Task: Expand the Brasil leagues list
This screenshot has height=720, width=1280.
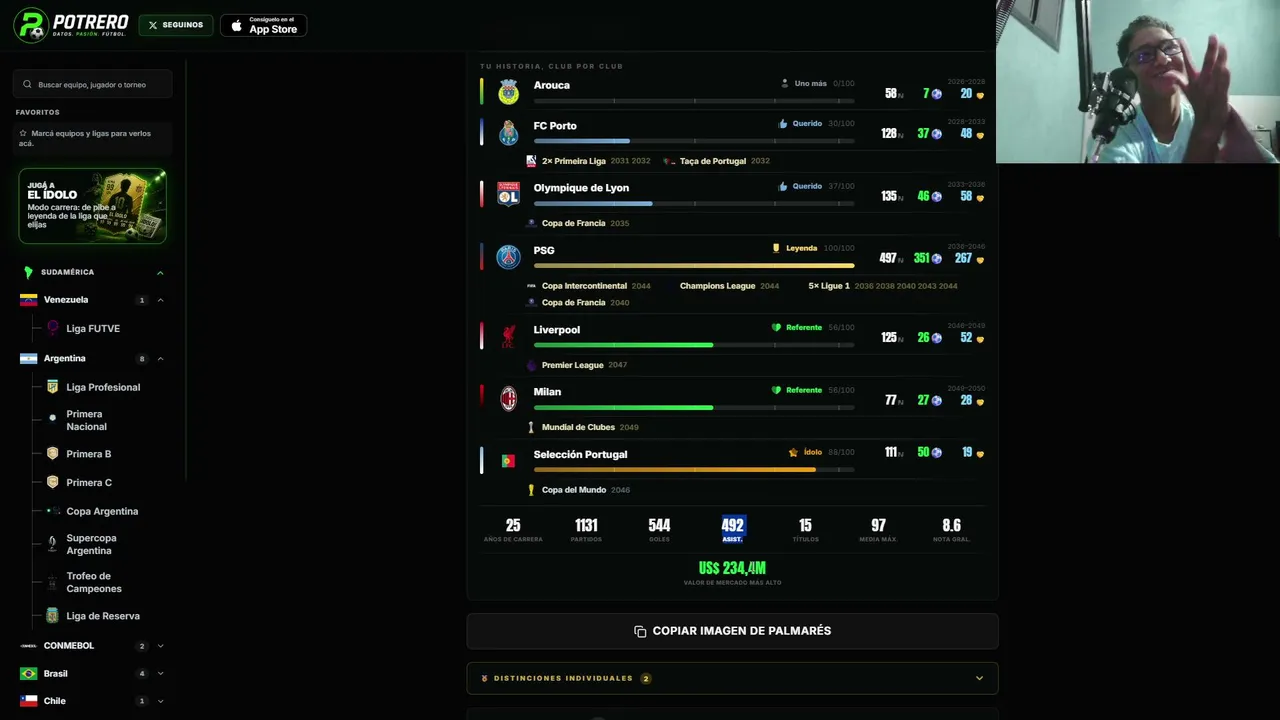Action: [x=160, y=674]
